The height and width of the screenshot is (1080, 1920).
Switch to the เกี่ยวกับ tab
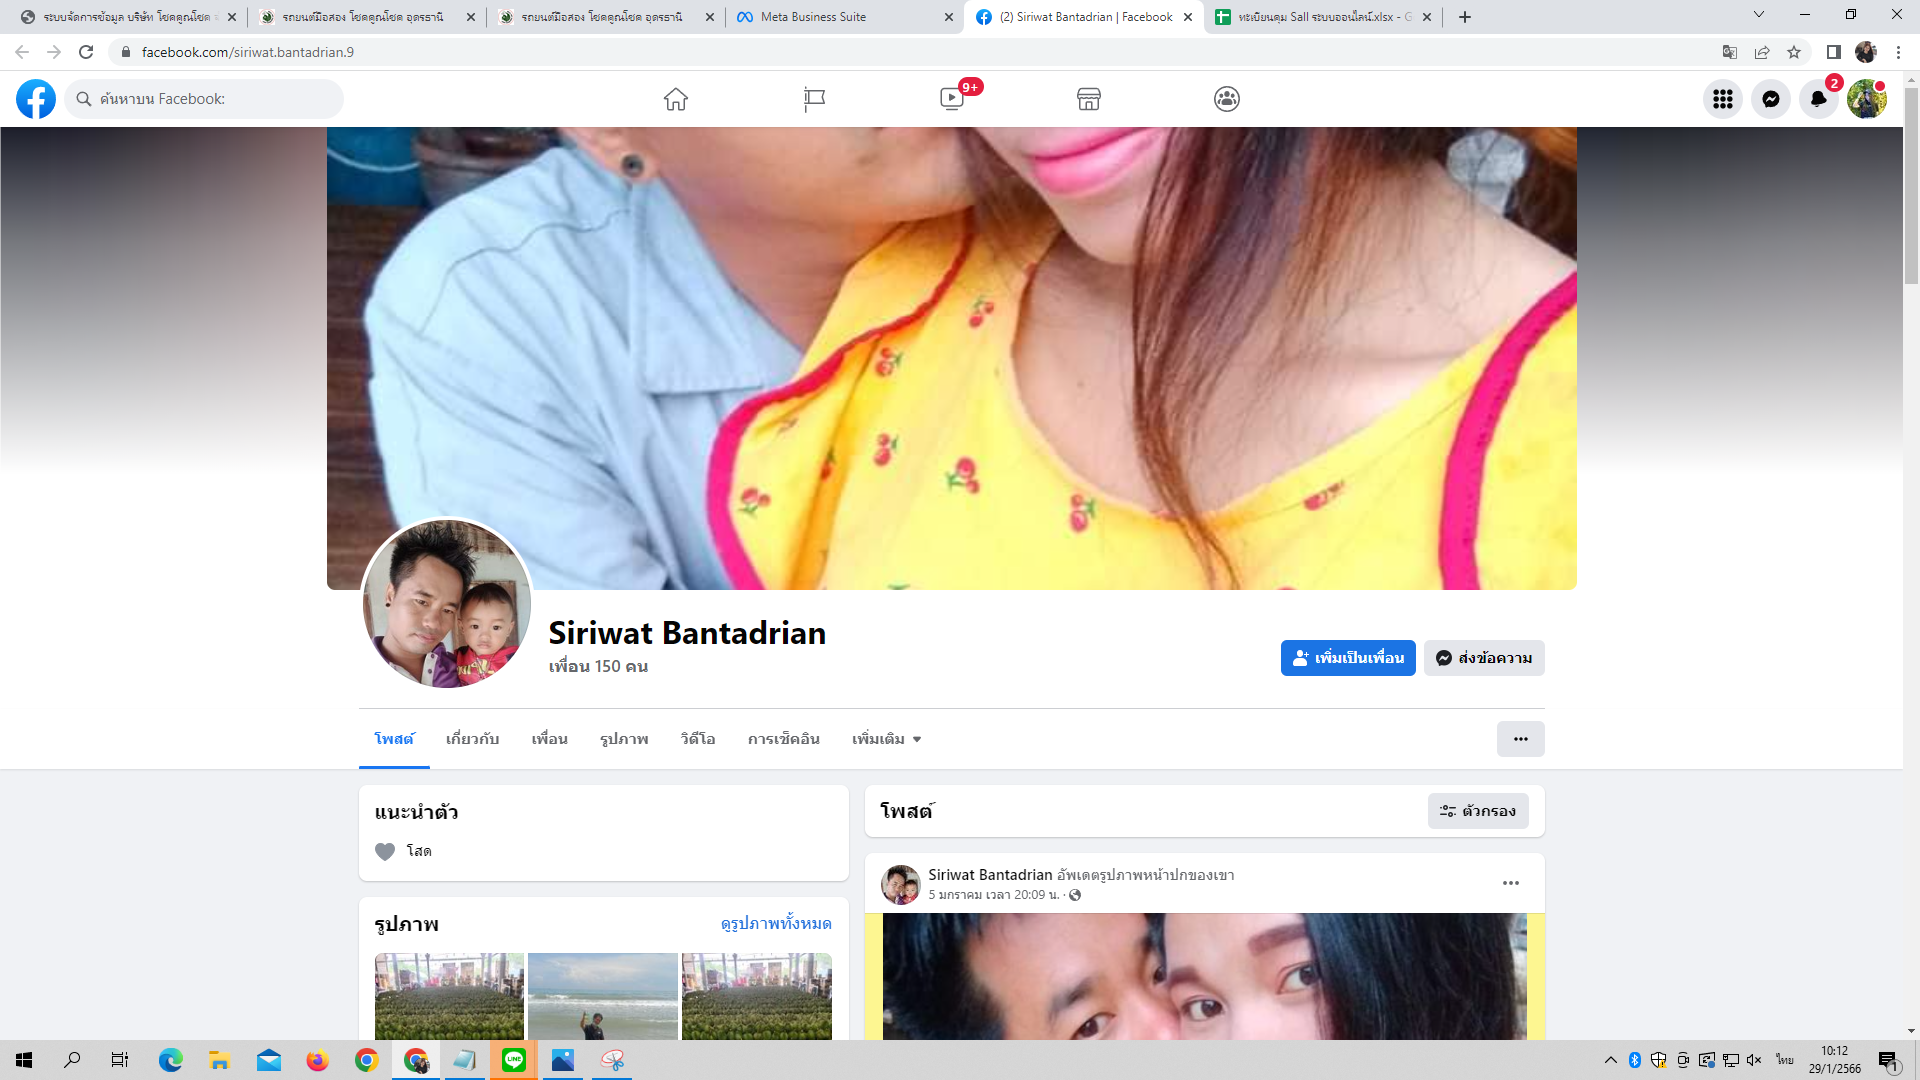tap(472, 739)
